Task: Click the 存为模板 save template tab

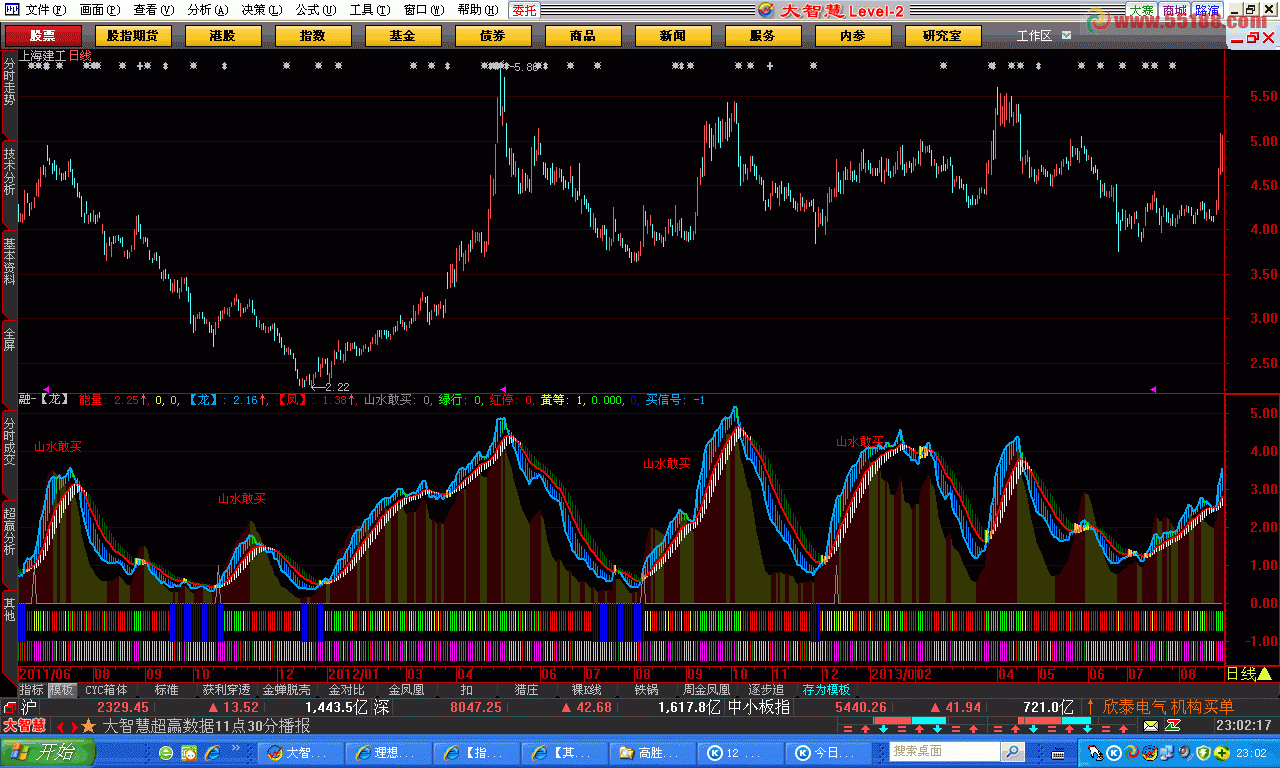Action: (826, 690)
